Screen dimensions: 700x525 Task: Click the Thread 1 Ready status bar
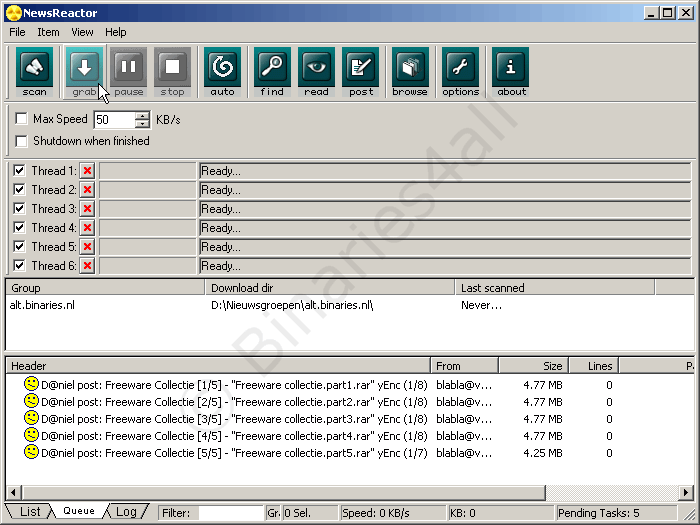(x=445, y=171)
